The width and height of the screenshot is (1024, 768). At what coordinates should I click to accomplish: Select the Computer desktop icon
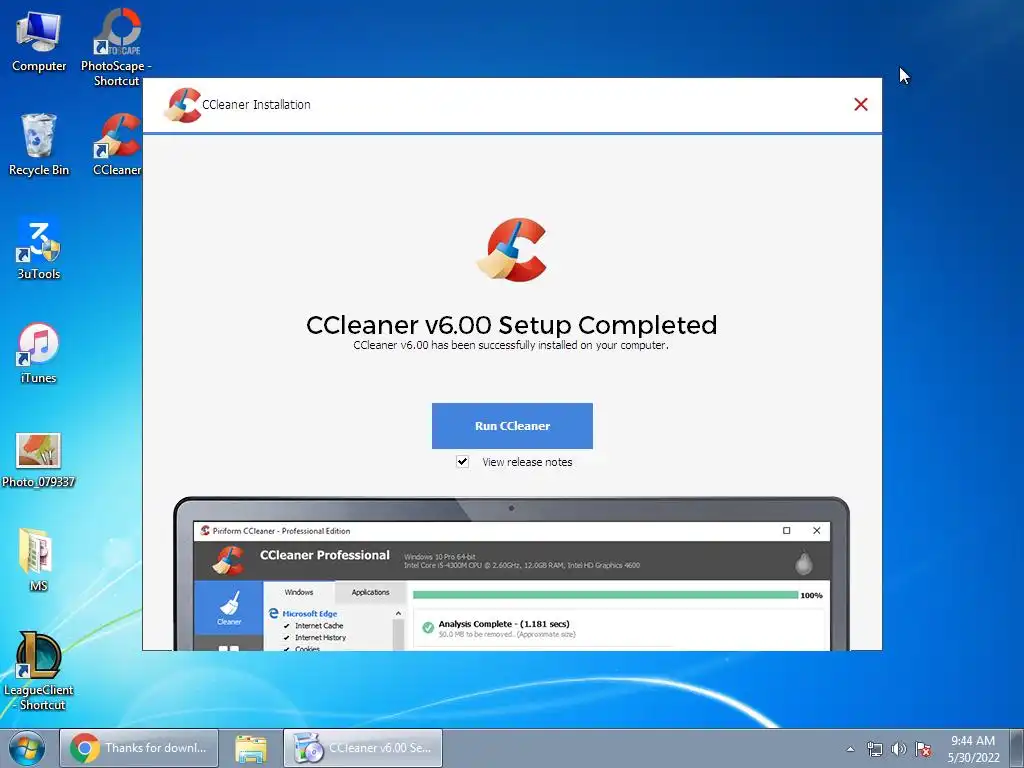tap(39, 41)
